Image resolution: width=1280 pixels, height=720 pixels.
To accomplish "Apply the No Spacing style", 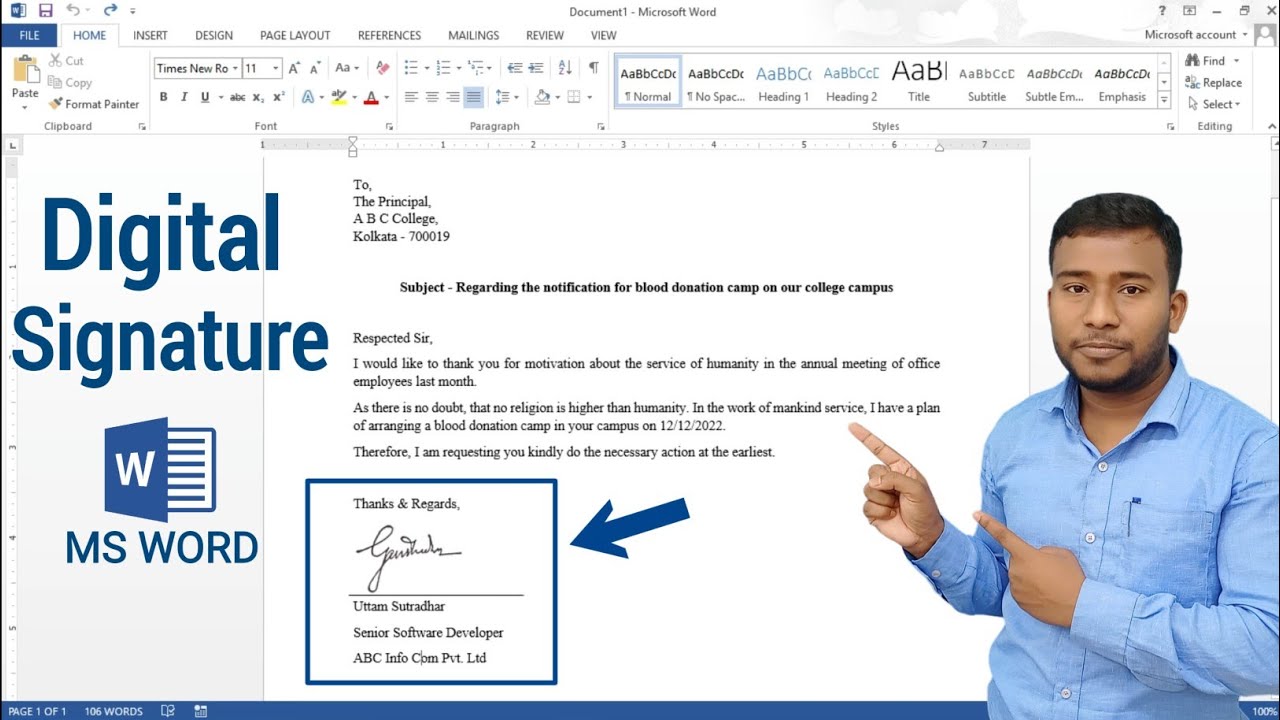I will 716,82.
